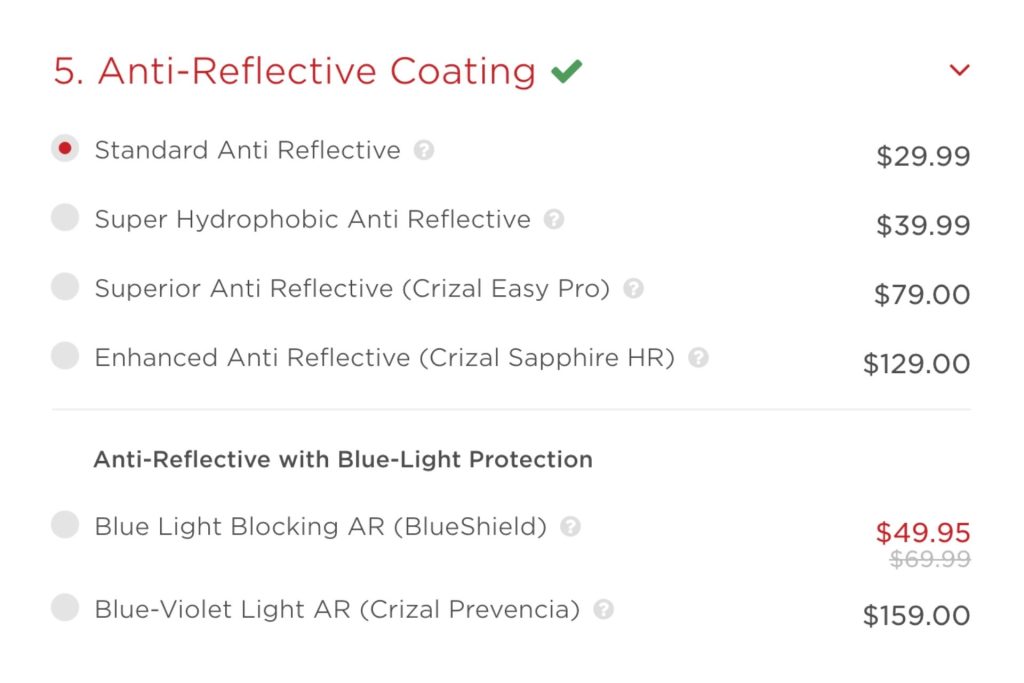
Task: Click the Super Hydrophobic Anti Reflective help icon
Action: 554,219
